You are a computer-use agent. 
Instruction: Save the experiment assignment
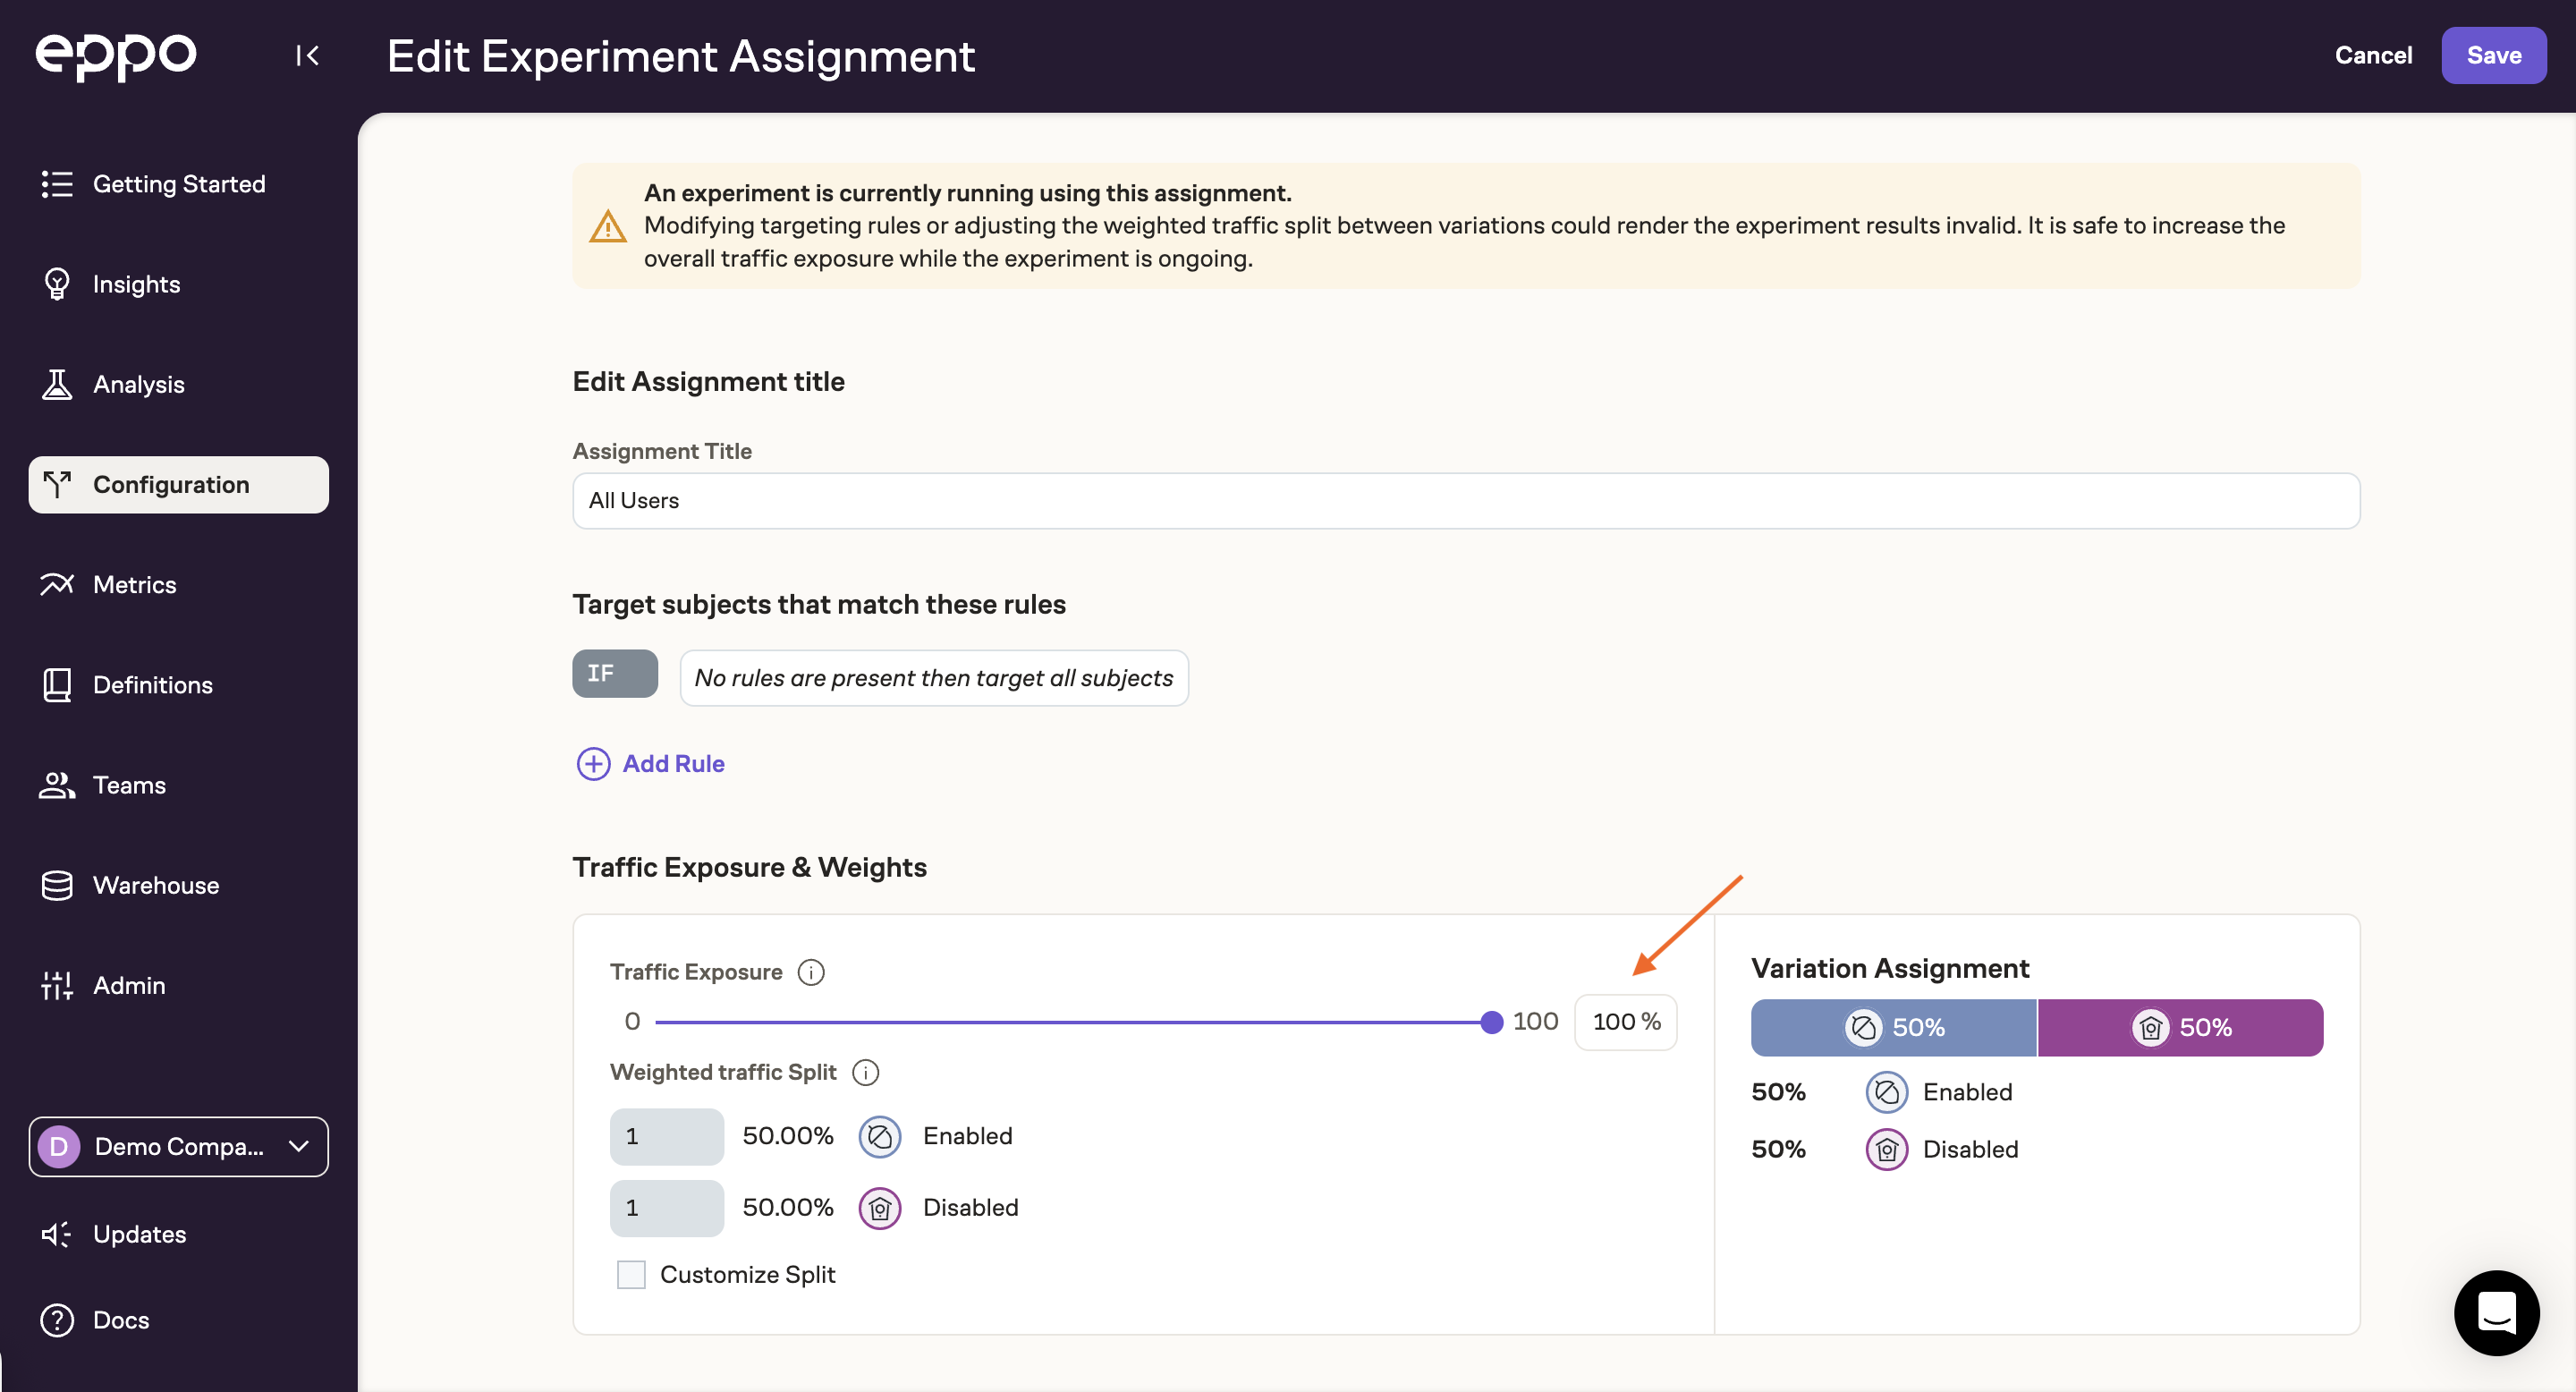pos(2493,55)
